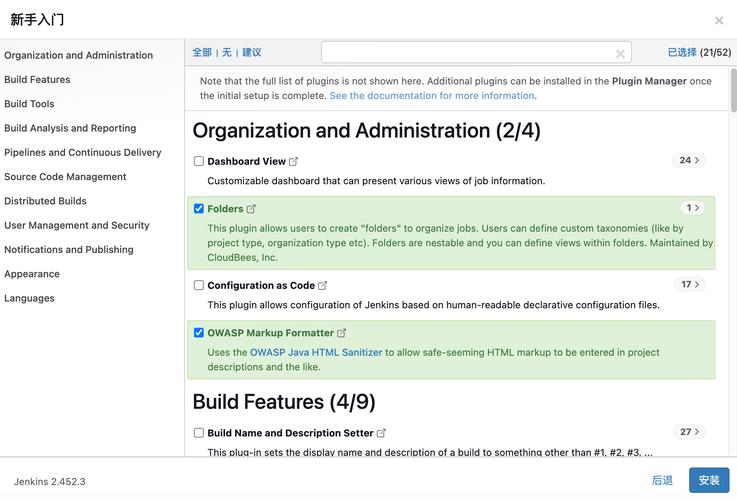Go to Source Code Management category
The width and height of the screenshot is (737, 500).
click(x=65, y=177)
